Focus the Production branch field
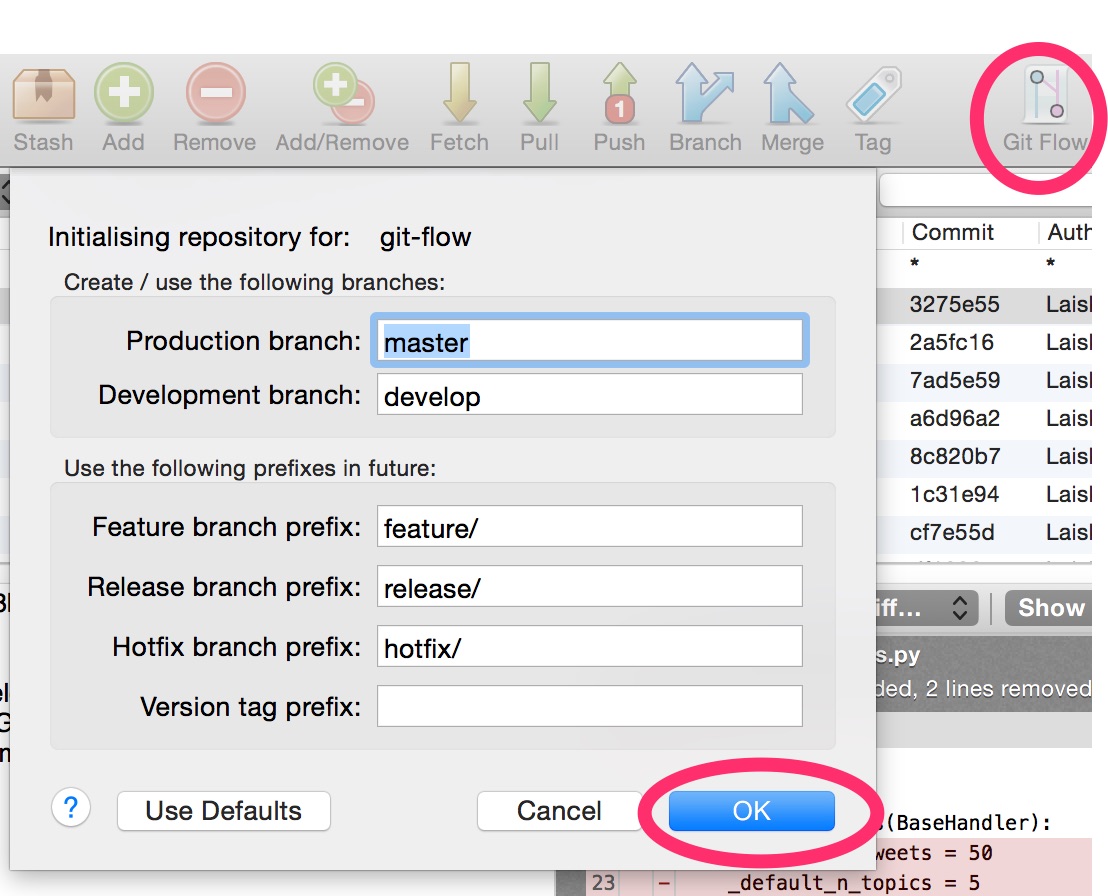 pyautogui.click(x=590, y=342)
